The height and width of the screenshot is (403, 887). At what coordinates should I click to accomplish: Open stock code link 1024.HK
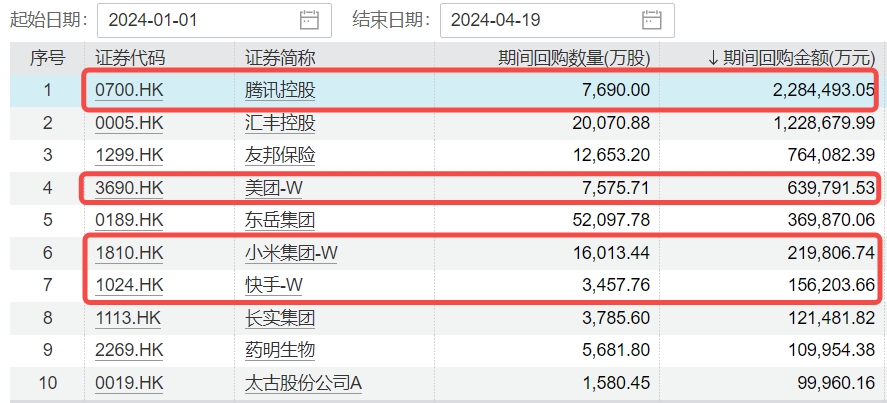(x=129, y=285)
